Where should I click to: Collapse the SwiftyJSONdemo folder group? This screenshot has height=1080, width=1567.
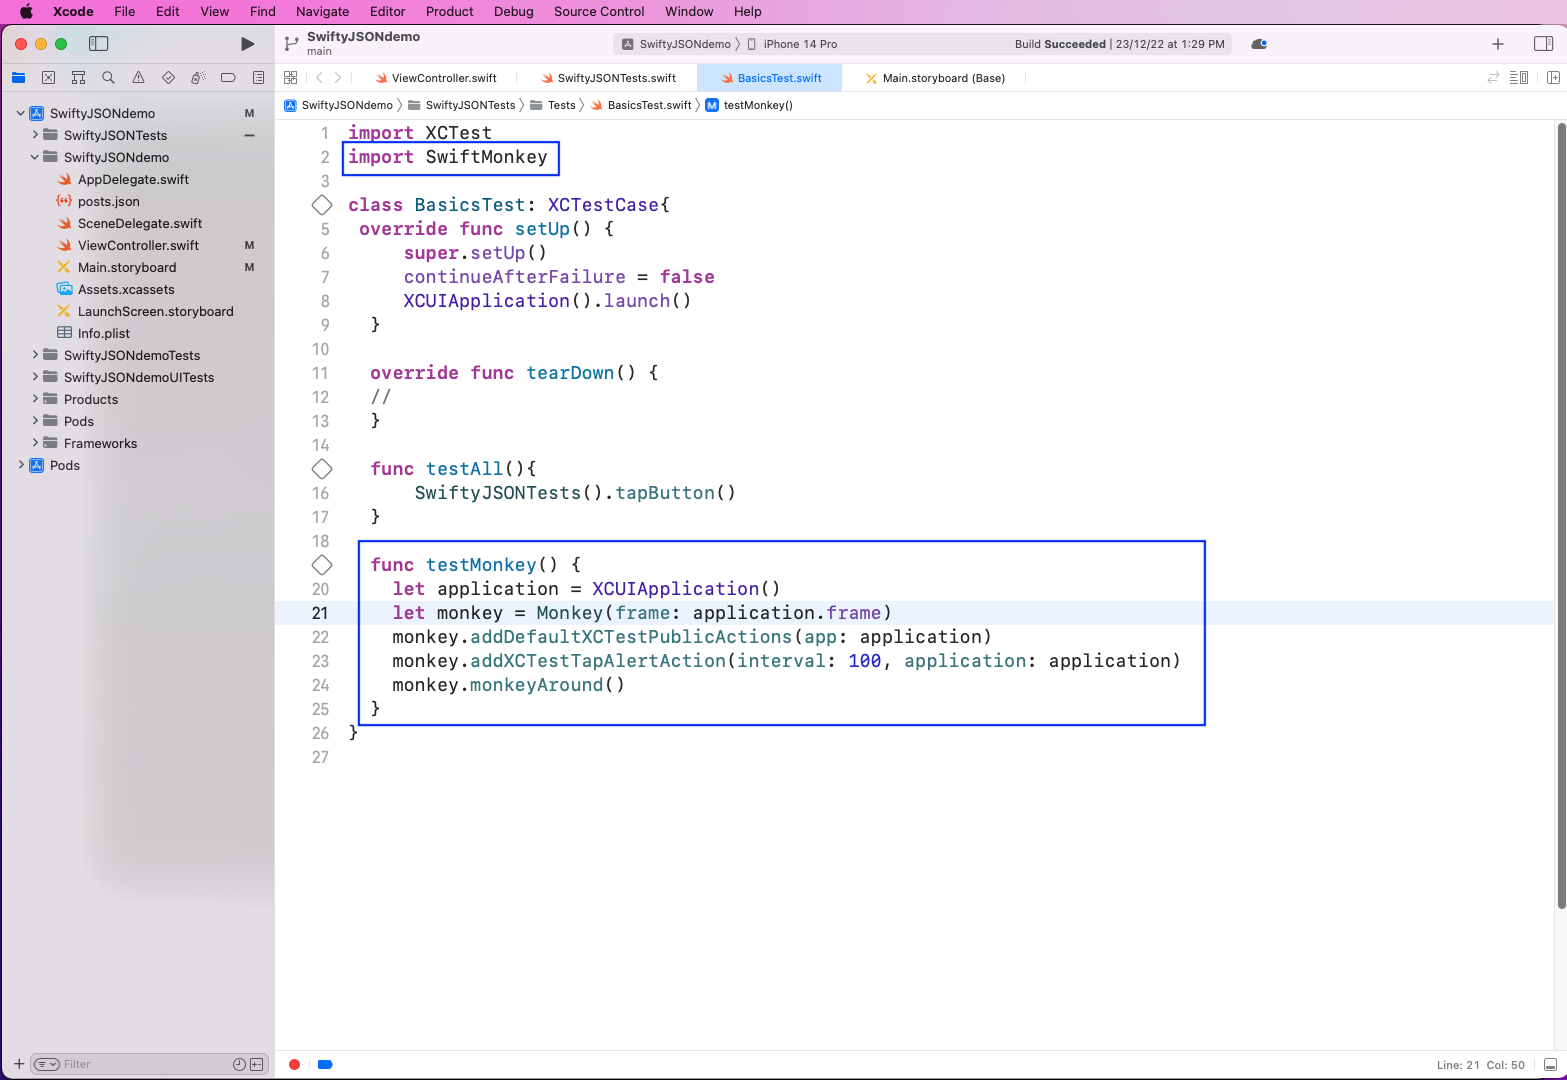tap(35, 157)
